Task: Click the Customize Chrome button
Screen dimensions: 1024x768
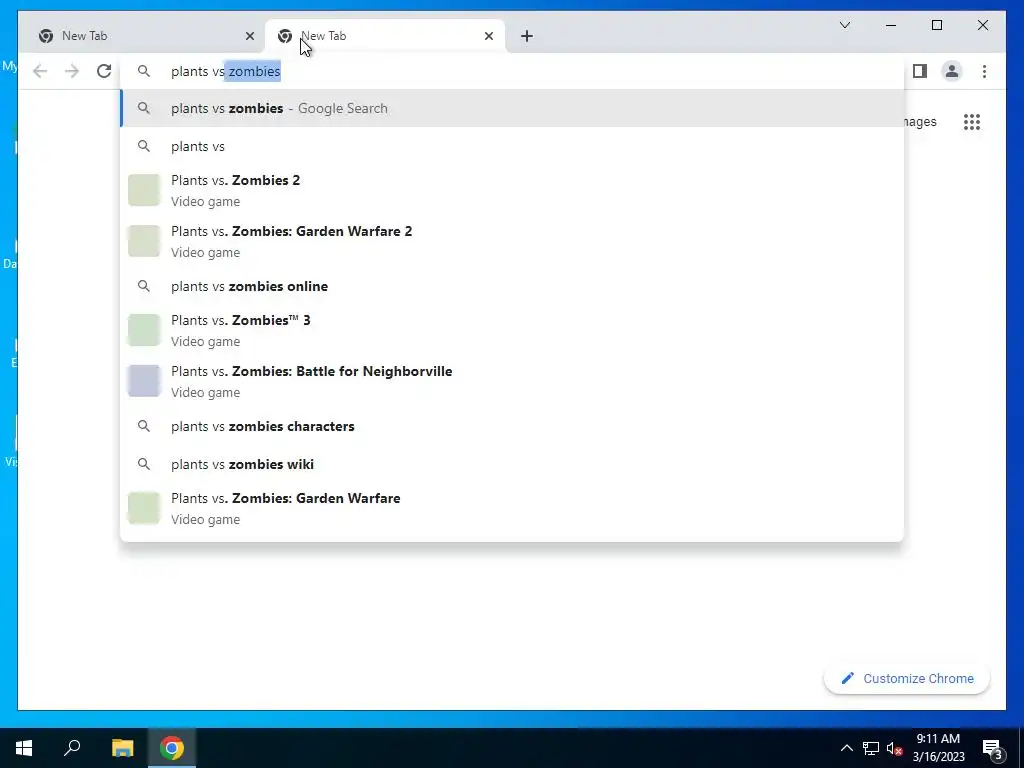Action: (x=906, y=679)
